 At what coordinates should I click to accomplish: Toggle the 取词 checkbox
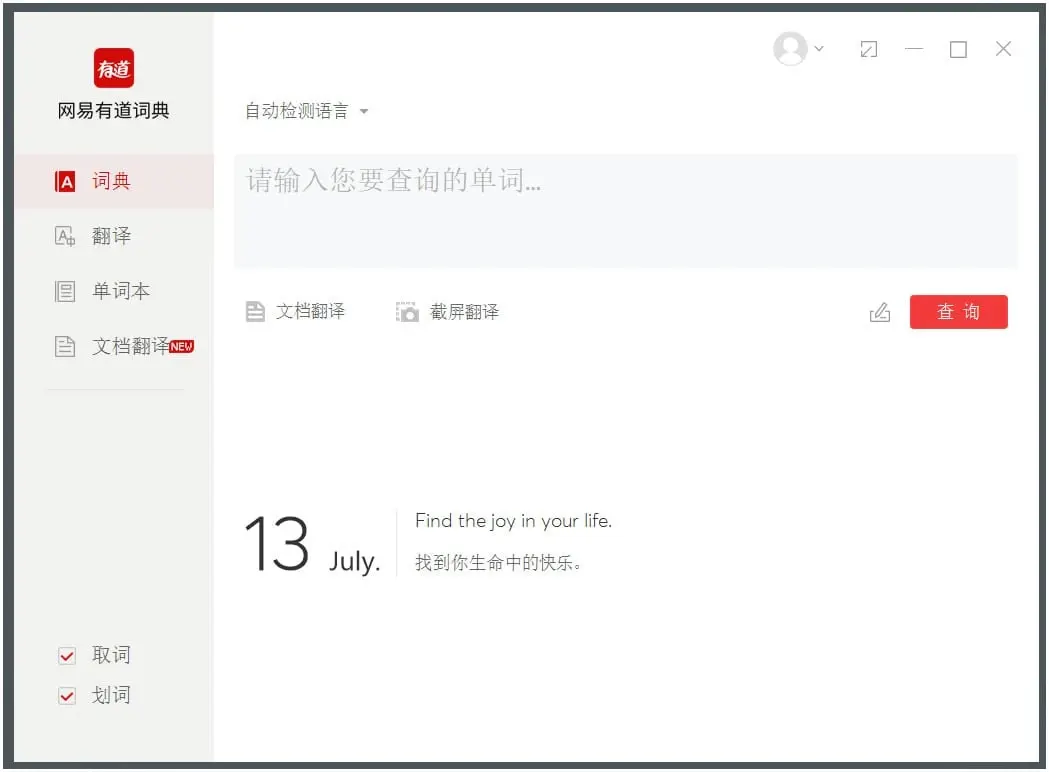(x=68, y=656)
